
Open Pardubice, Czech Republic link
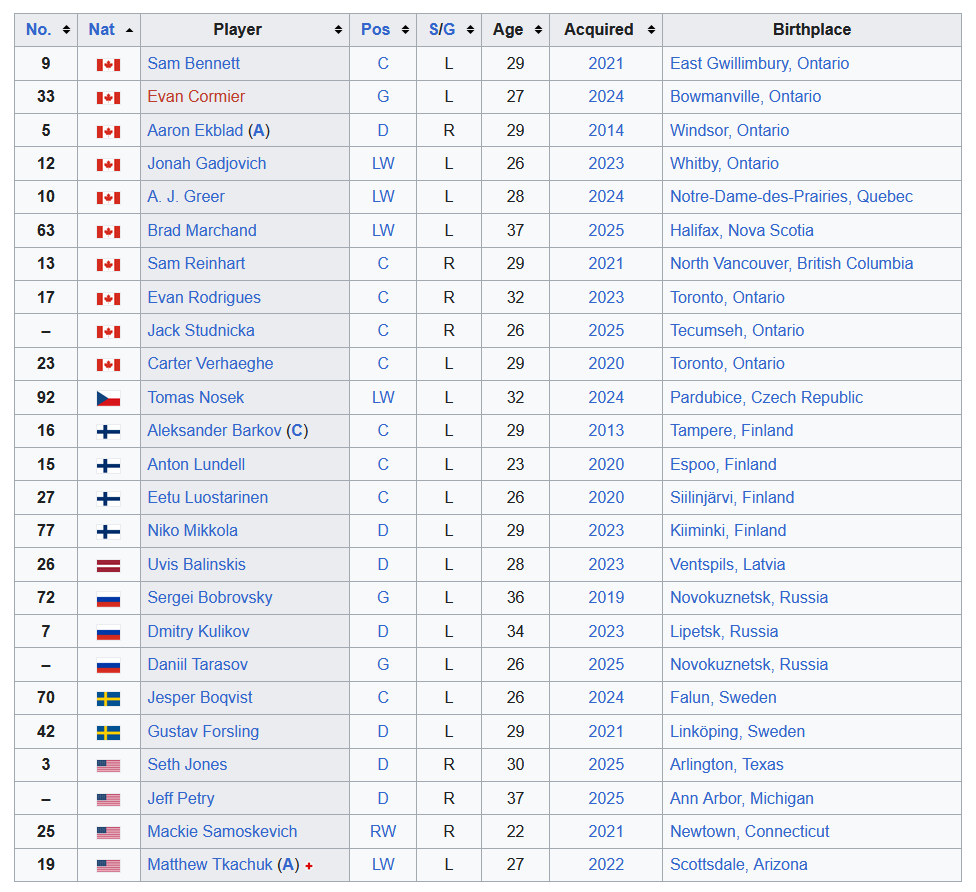[766, 397]
